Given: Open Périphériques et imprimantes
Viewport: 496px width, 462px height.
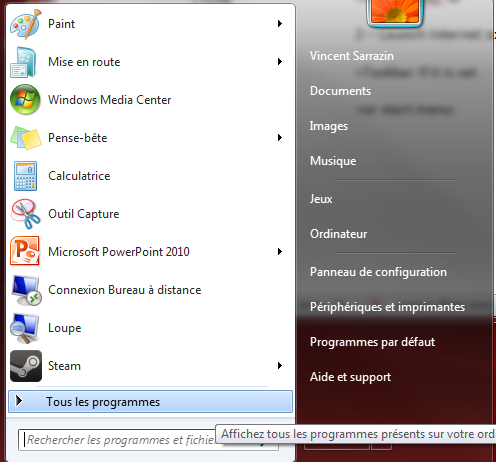Looking at the screenshot, I should pos(387,307).
